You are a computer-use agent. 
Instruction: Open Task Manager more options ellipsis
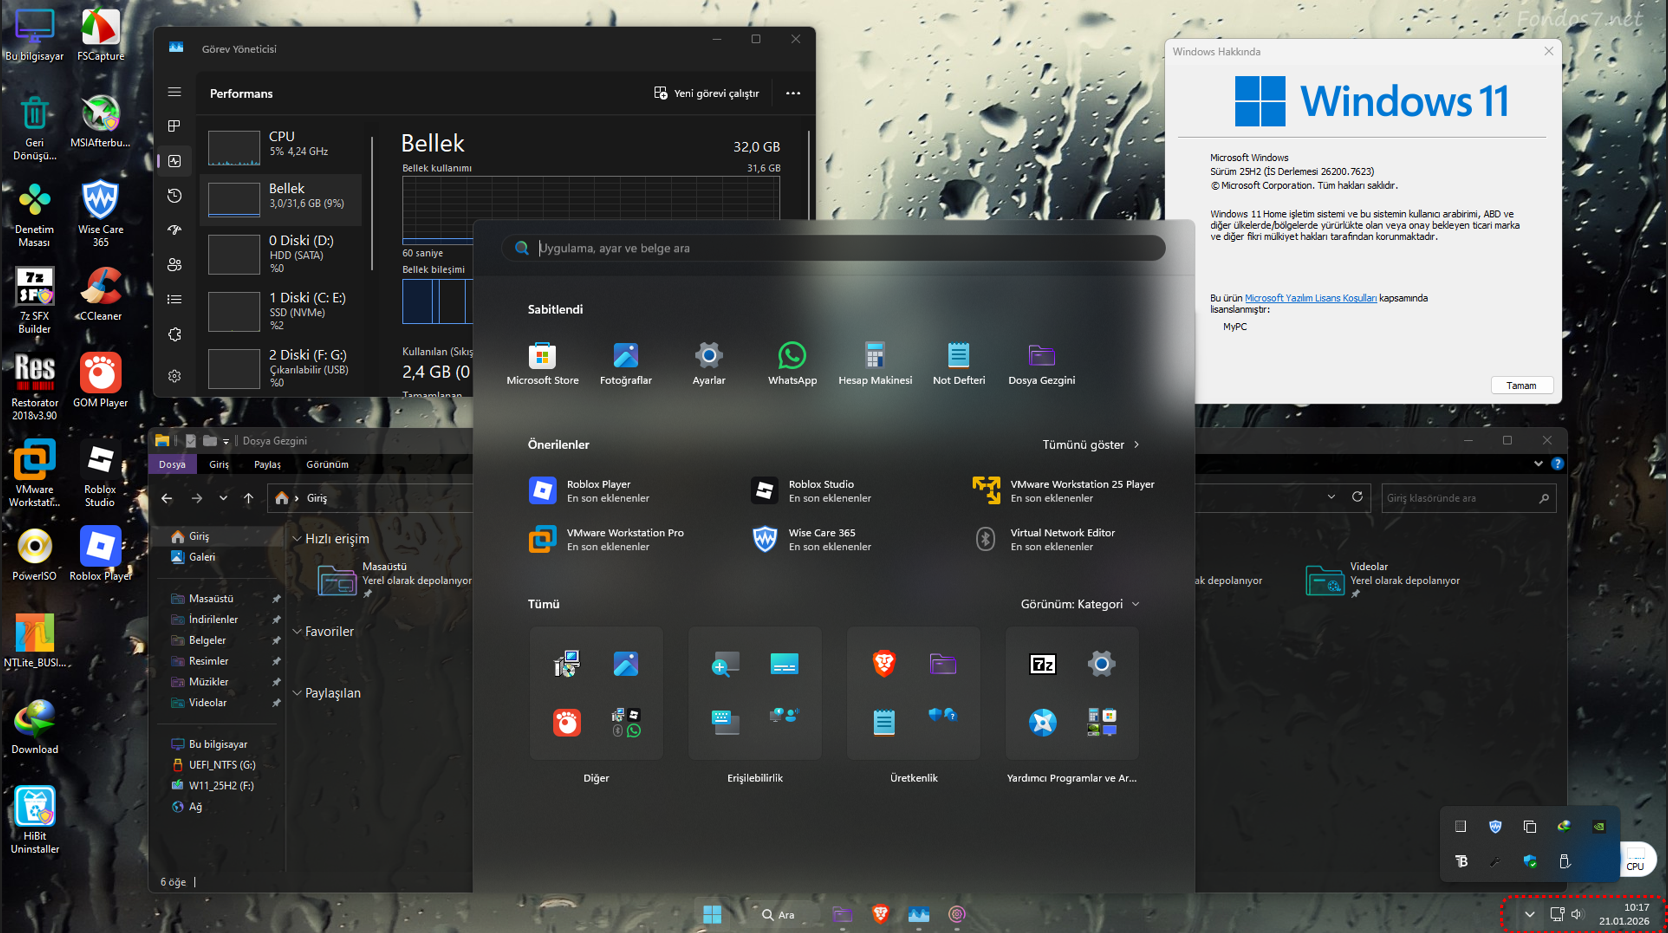click(793, 93)
